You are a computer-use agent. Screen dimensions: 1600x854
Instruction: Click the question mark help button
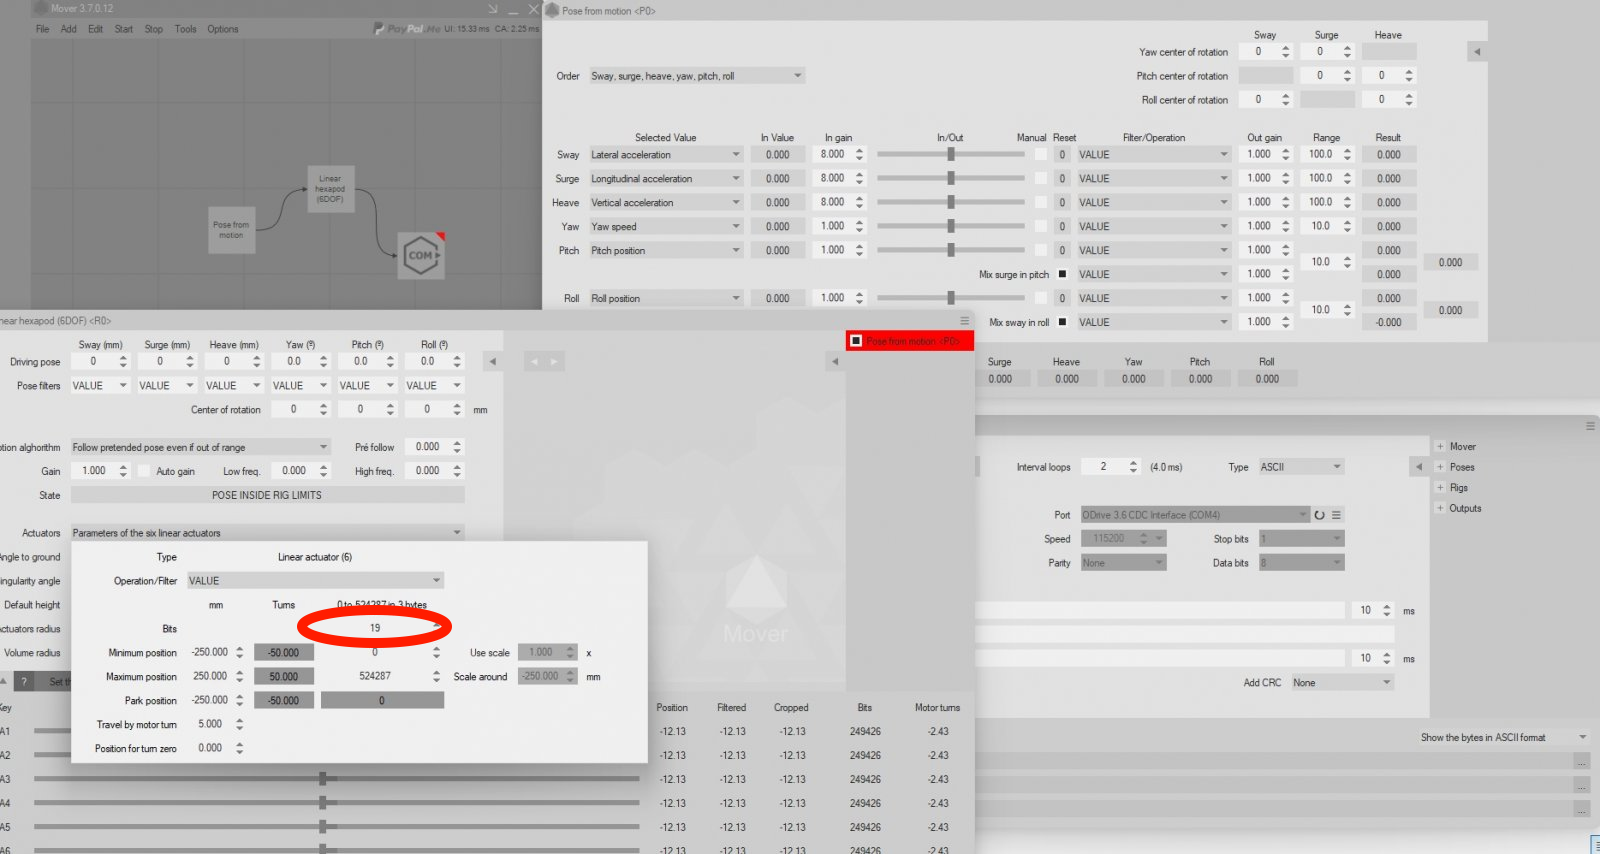[x=24, y=682]
